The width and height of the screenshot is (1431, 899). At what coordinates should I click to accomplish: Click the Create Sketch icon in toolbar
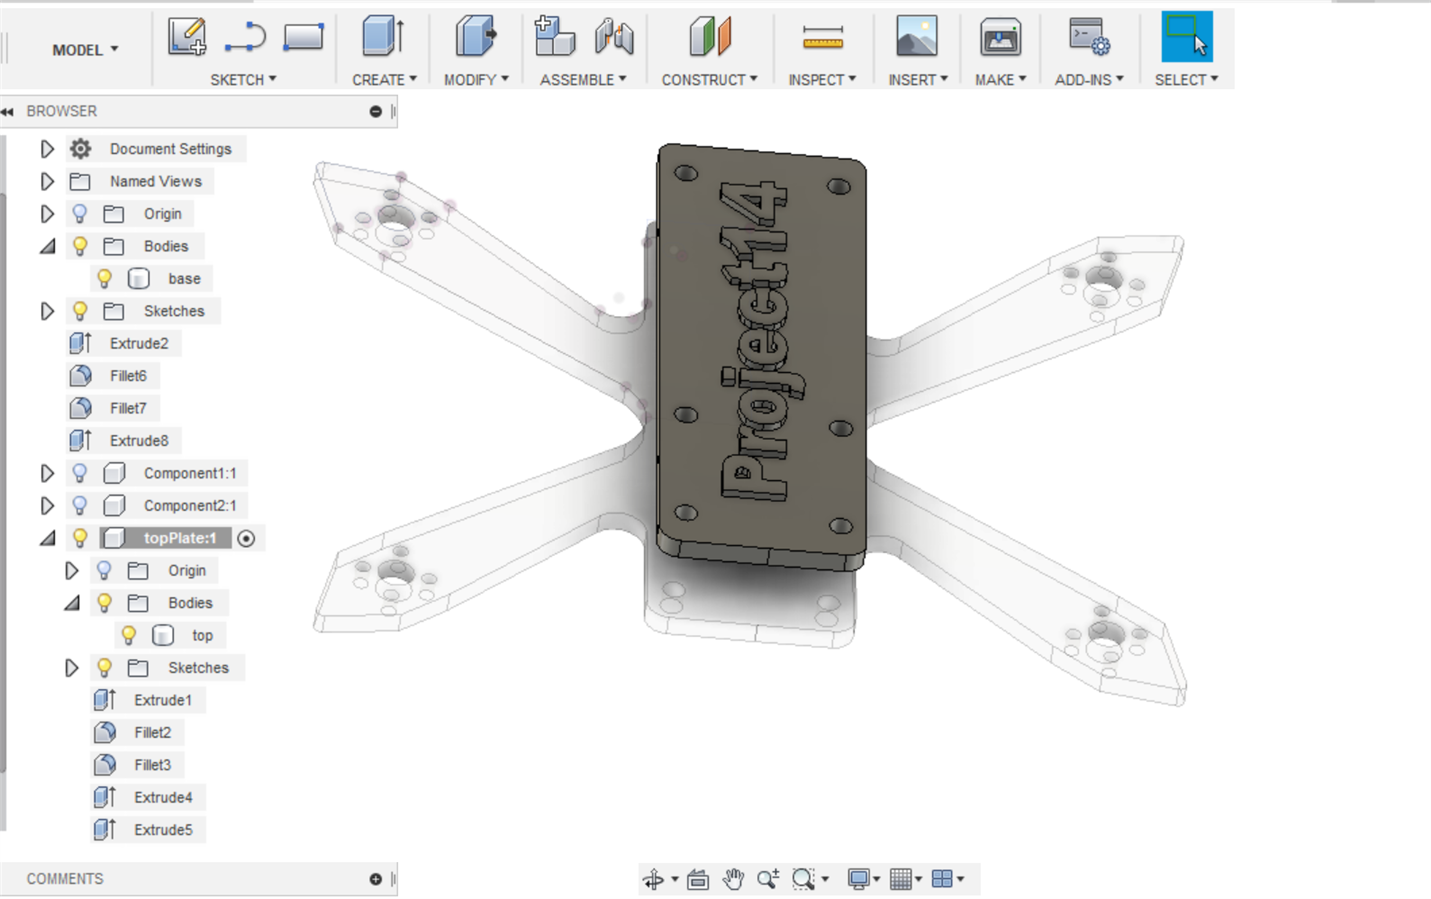[x=187, y=37]
